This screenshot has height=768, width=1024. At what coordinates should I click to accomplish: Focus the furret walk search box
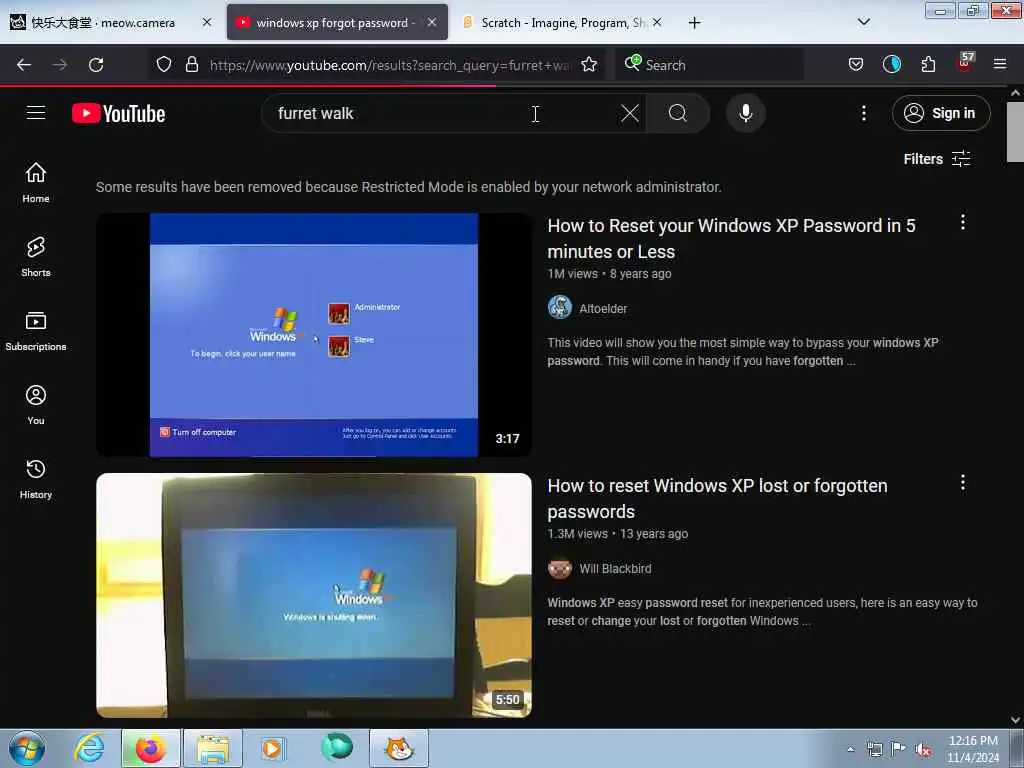click(x=444, y=114)
